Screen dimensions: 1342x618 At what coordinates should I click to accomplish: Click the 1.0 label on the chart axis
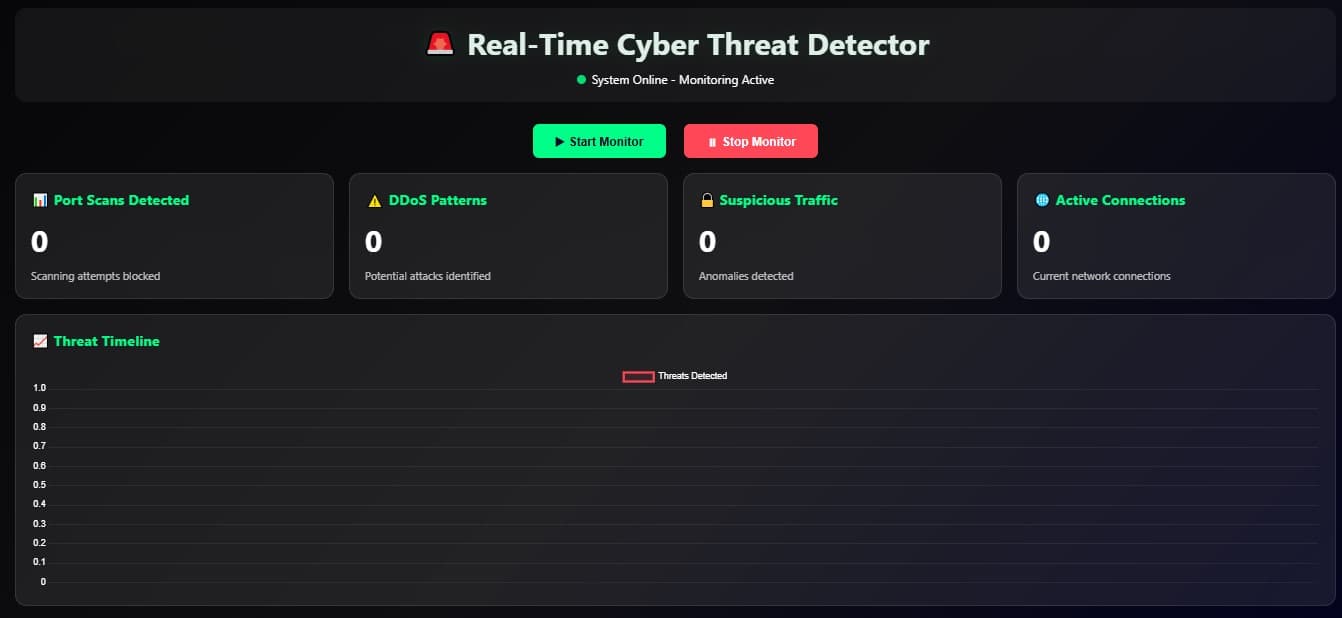point(40,387)
